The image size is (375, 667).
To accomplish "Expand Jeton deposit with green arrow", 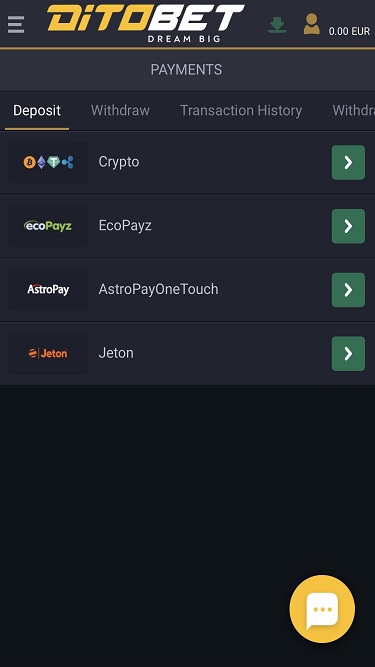I will pyautogui.click(x=348, y=353).
